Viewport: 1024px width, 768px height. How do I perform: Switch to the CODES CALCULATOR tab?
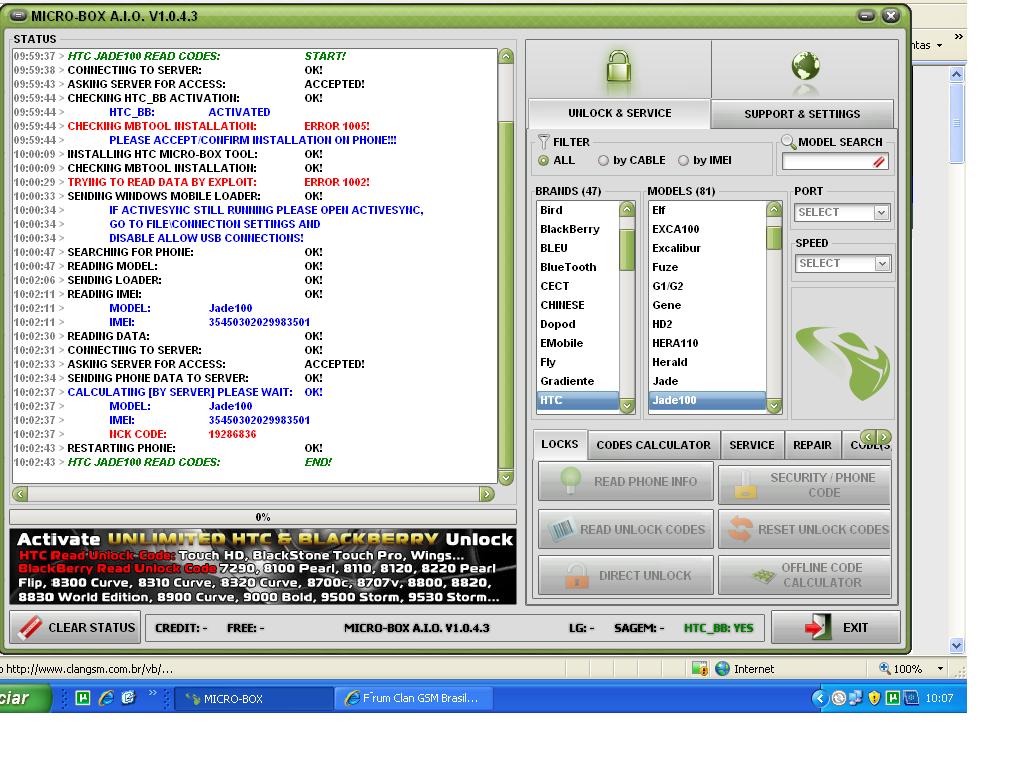tap(653, 445)
